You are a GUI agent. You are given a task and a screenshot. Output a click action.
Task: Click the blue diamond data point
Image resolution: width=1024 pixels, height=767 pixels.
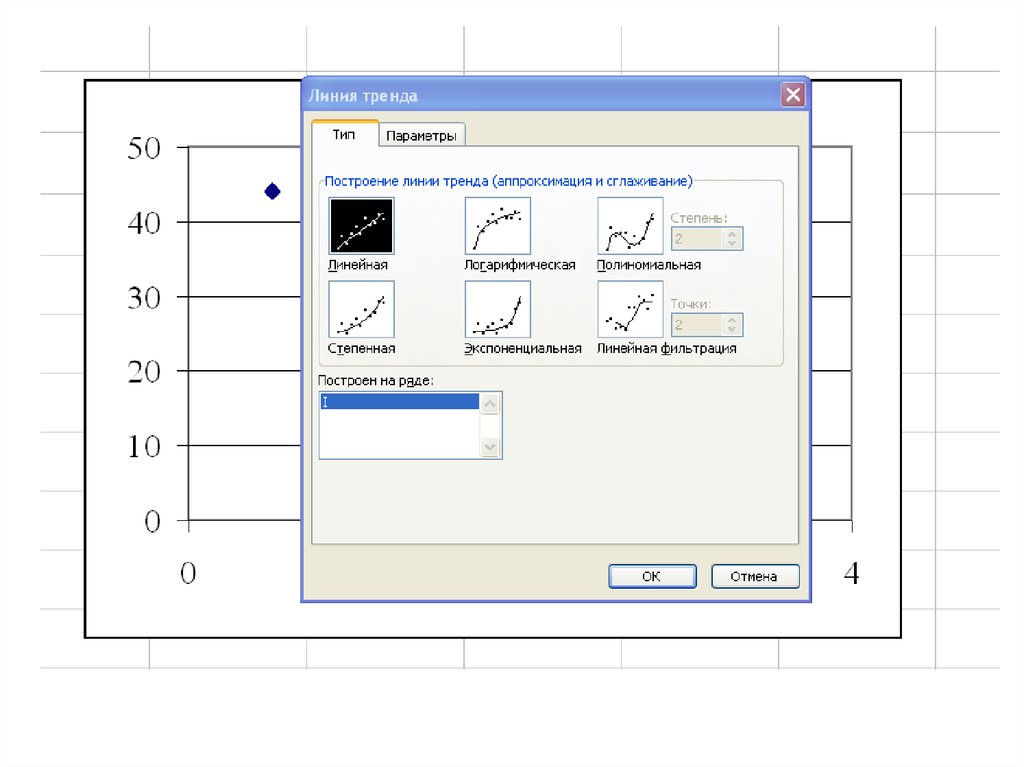[272, 191]
